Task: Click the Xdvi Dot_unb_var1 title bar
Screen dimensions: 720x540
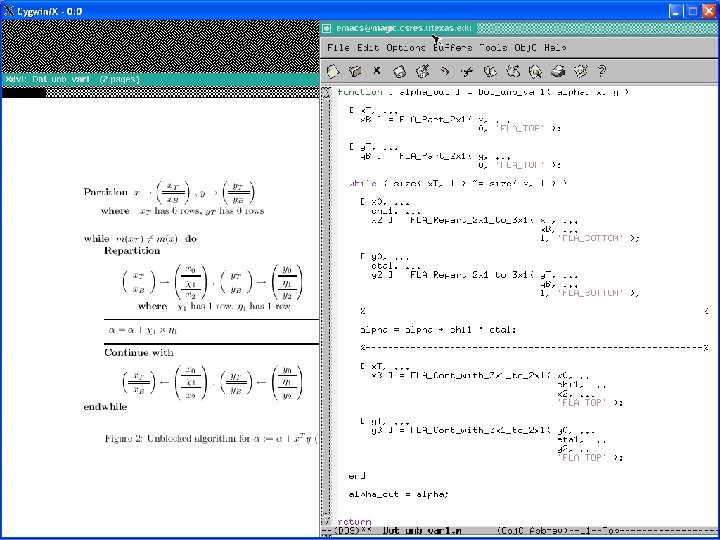Action: tap(160, 79)
